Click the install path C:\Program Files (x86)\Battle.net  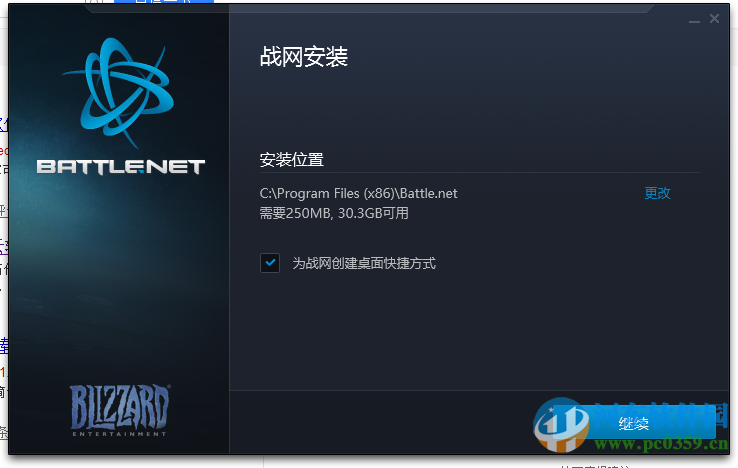pos(358,194)
